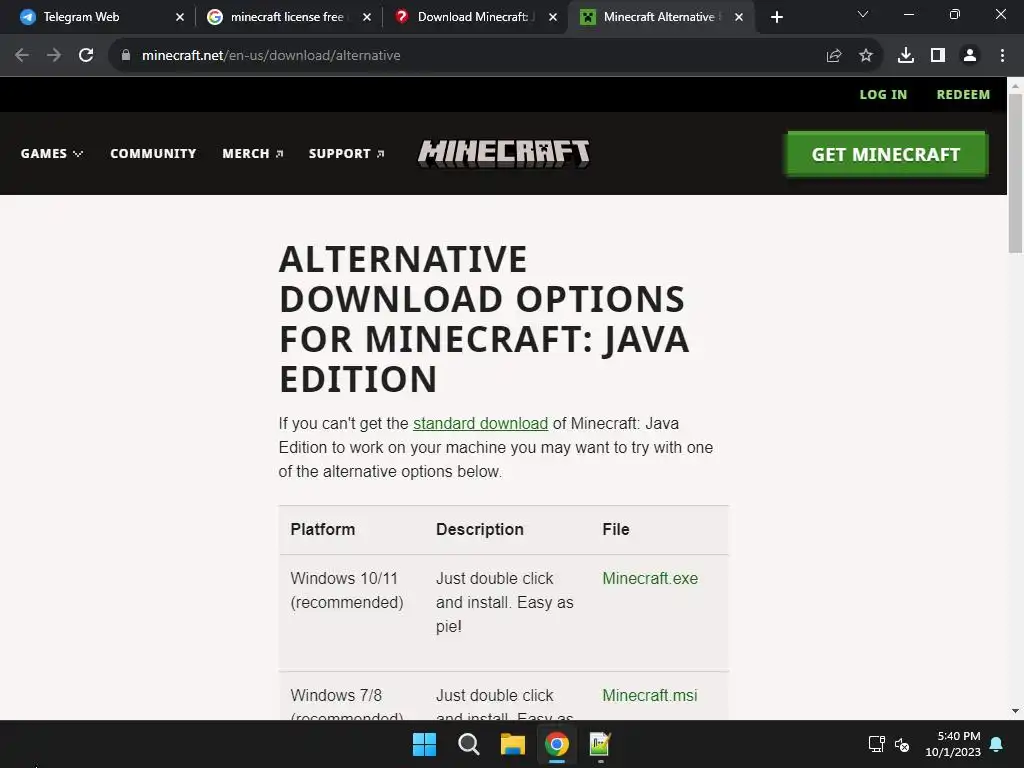Close the Telegram Web tab
The image size is (1024, 768).
click(180, 17)
